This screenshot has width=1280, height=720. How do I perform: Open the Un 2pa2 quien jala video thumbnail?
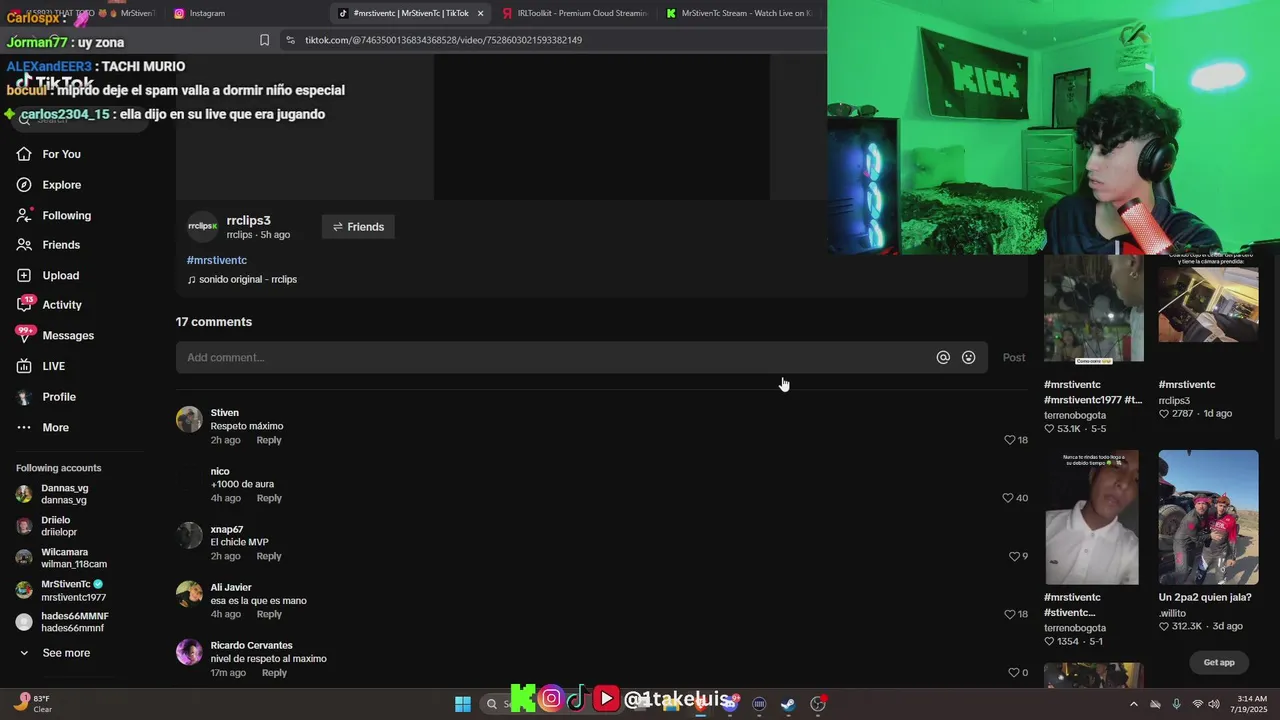pos(1208,517)
